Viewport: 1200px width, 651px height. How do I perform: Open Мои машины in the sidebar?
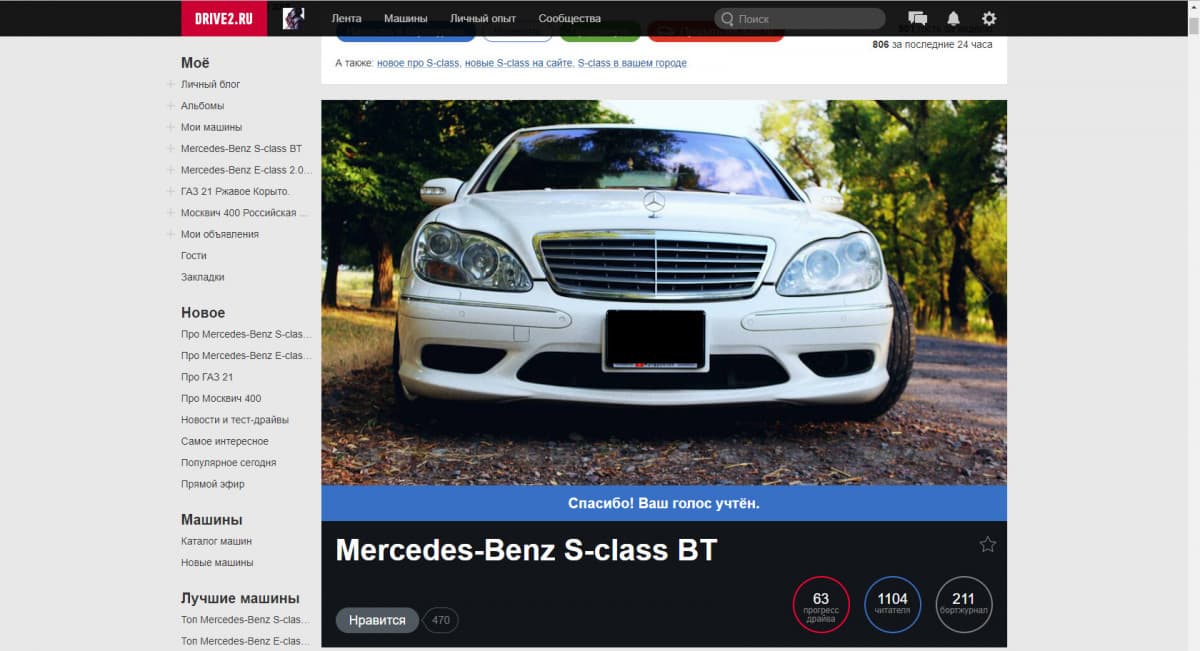coord(212,127)
